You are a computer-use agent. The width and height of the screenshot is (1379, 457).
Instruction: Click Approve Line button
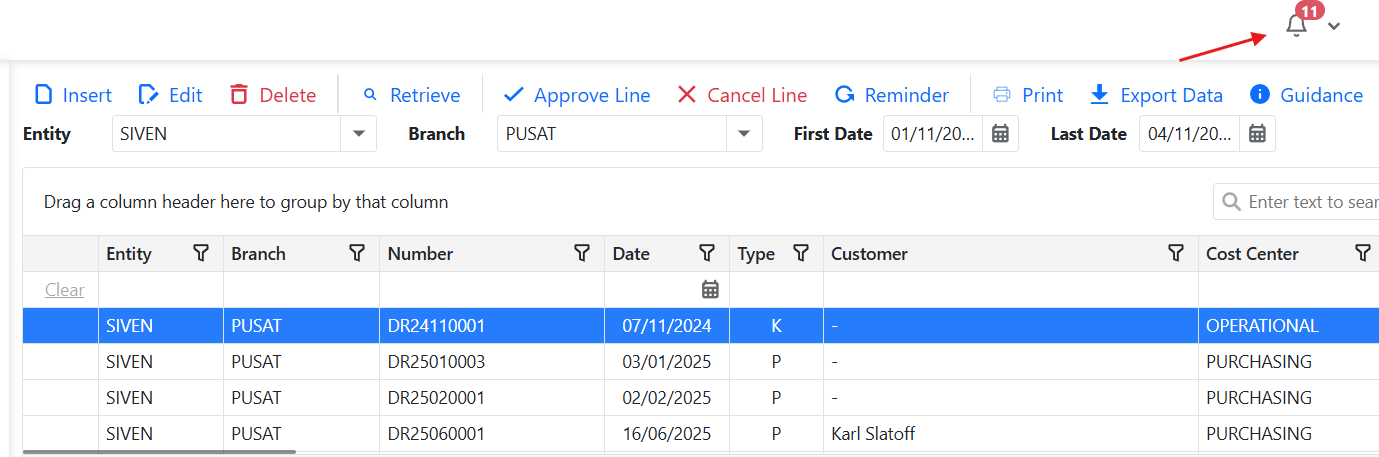click(576, 95)
